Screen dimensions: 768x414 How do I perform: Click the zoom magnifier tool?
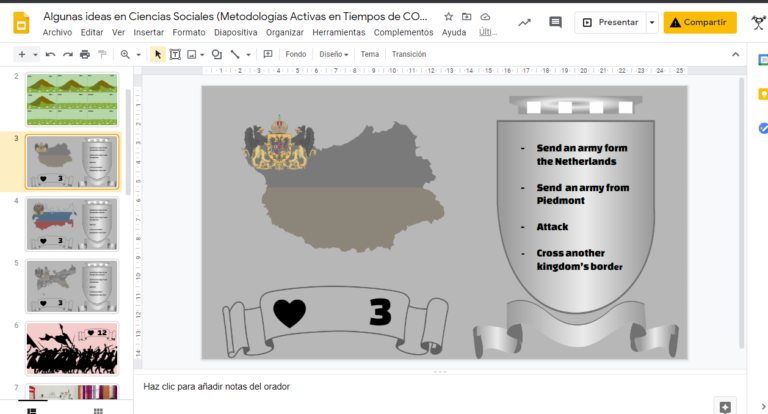tap(125, 54)
